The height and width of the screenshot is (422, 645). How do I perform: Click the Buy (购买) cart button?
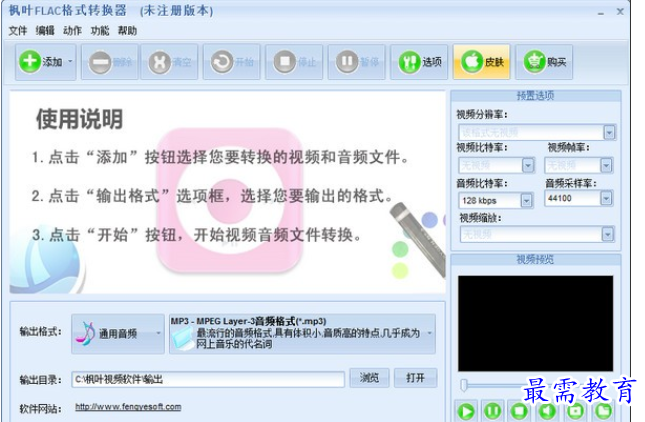tap(544, 62)
